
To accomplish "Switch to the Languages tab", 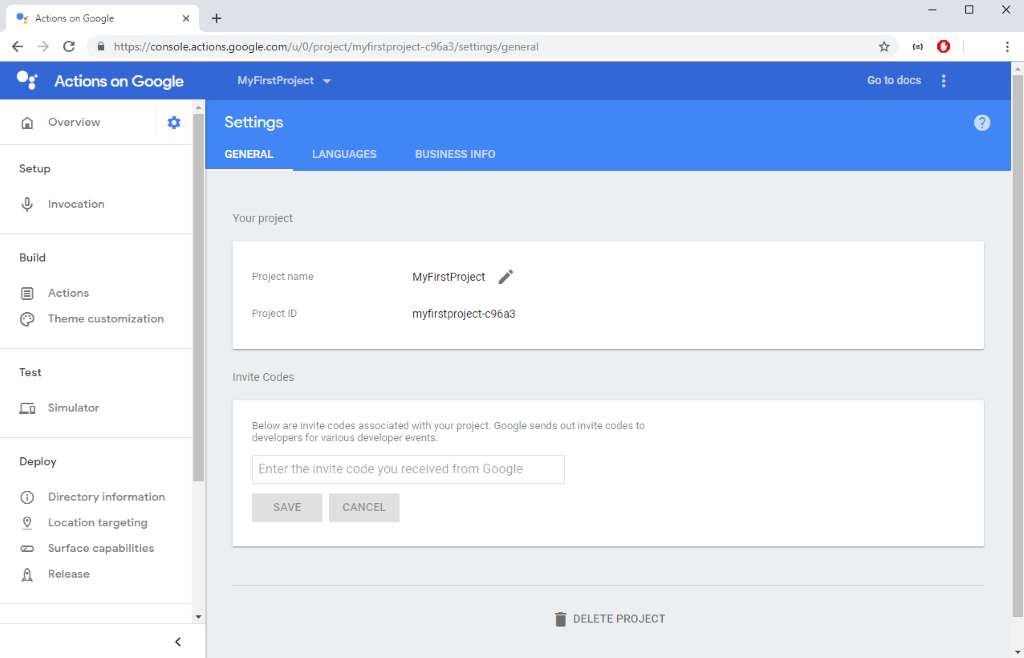I will click(x=344, y=154).
